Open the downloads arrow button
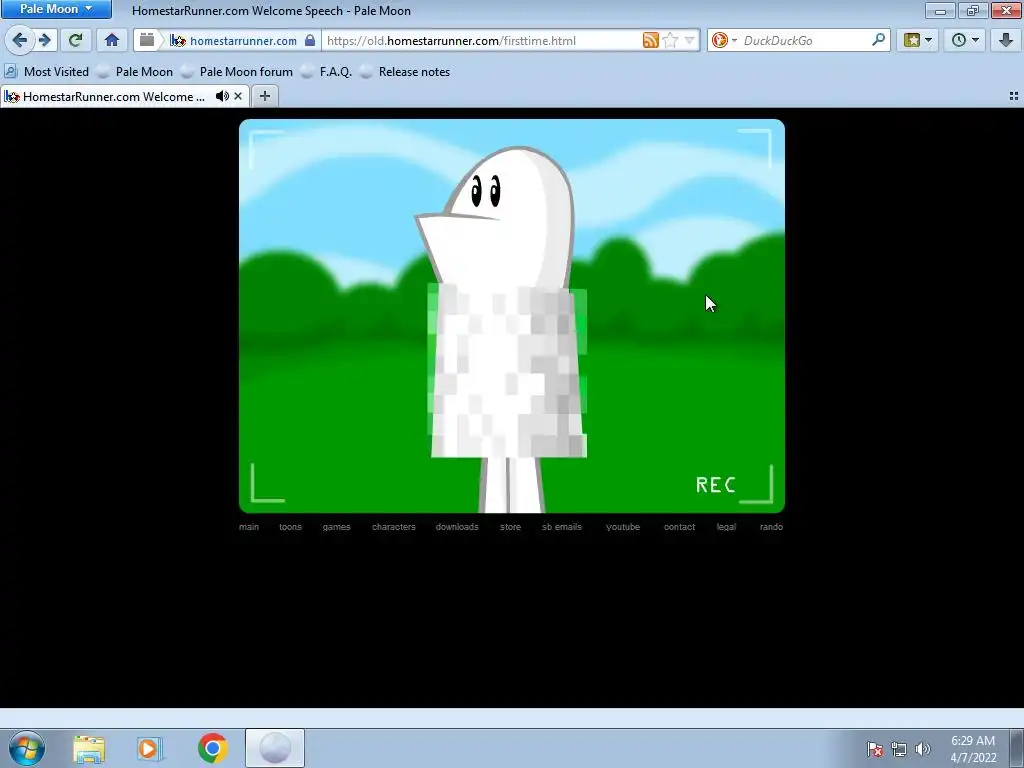 pyautogui.click(x=1006, y=40)
